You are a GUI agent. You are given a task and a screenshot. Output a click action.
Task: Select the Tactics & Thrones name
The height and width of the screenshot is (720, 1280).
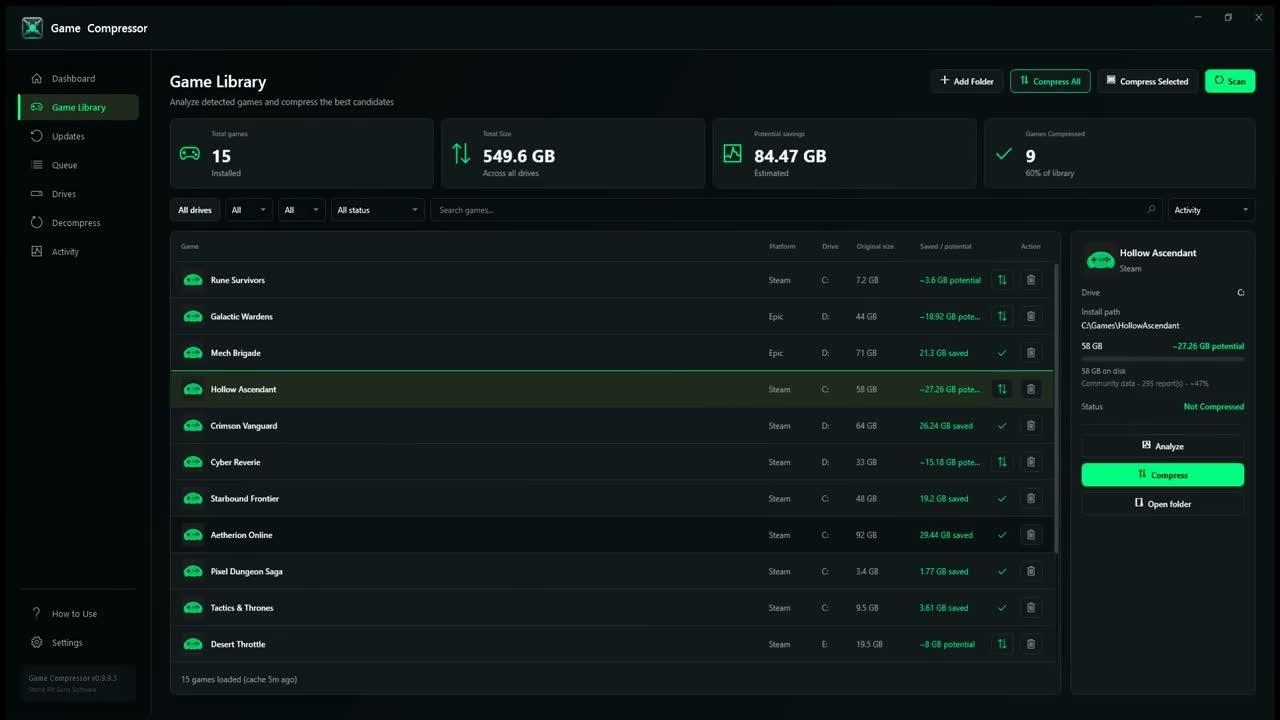(x=242, y=608)
